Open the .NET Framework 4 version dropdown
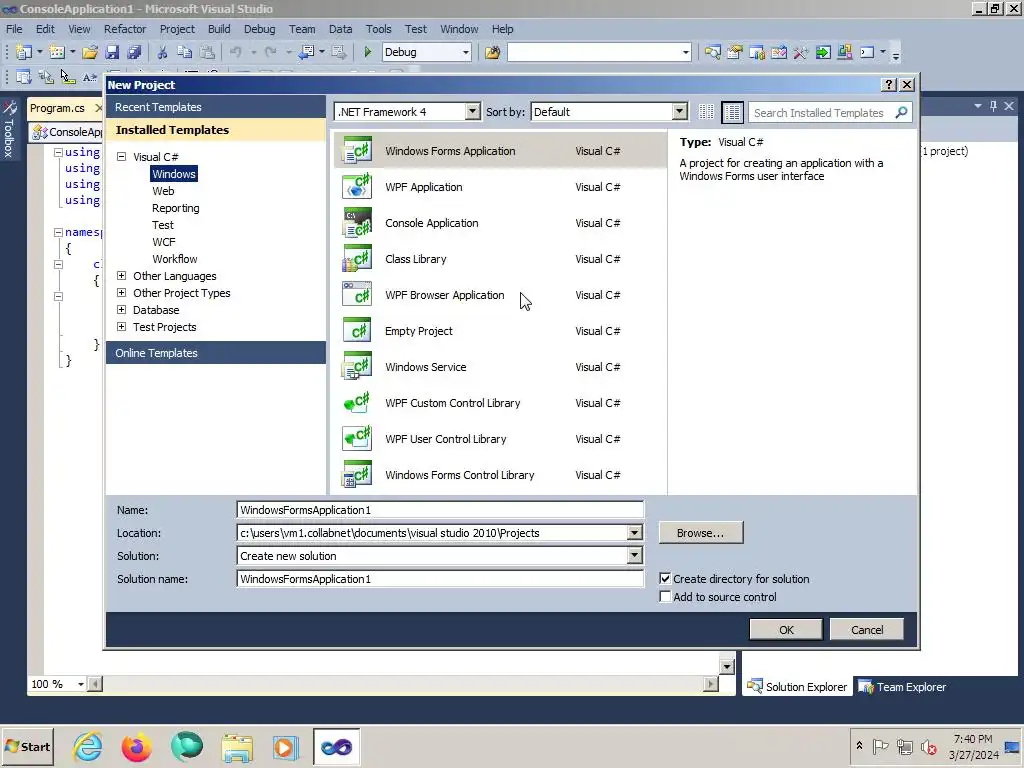1024x768 pixels. click(x=473, y=112)
